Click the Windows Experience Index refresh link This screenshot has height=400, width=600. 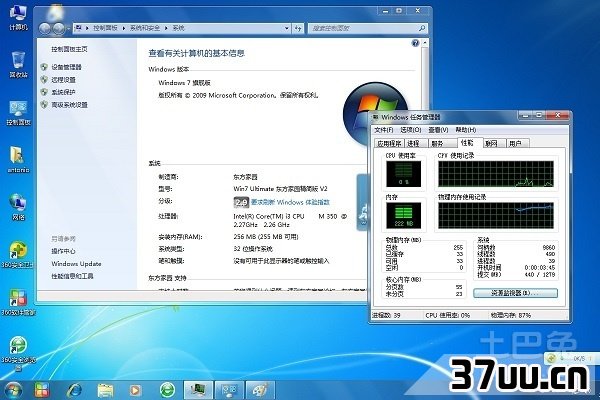[x=290, y=202]
